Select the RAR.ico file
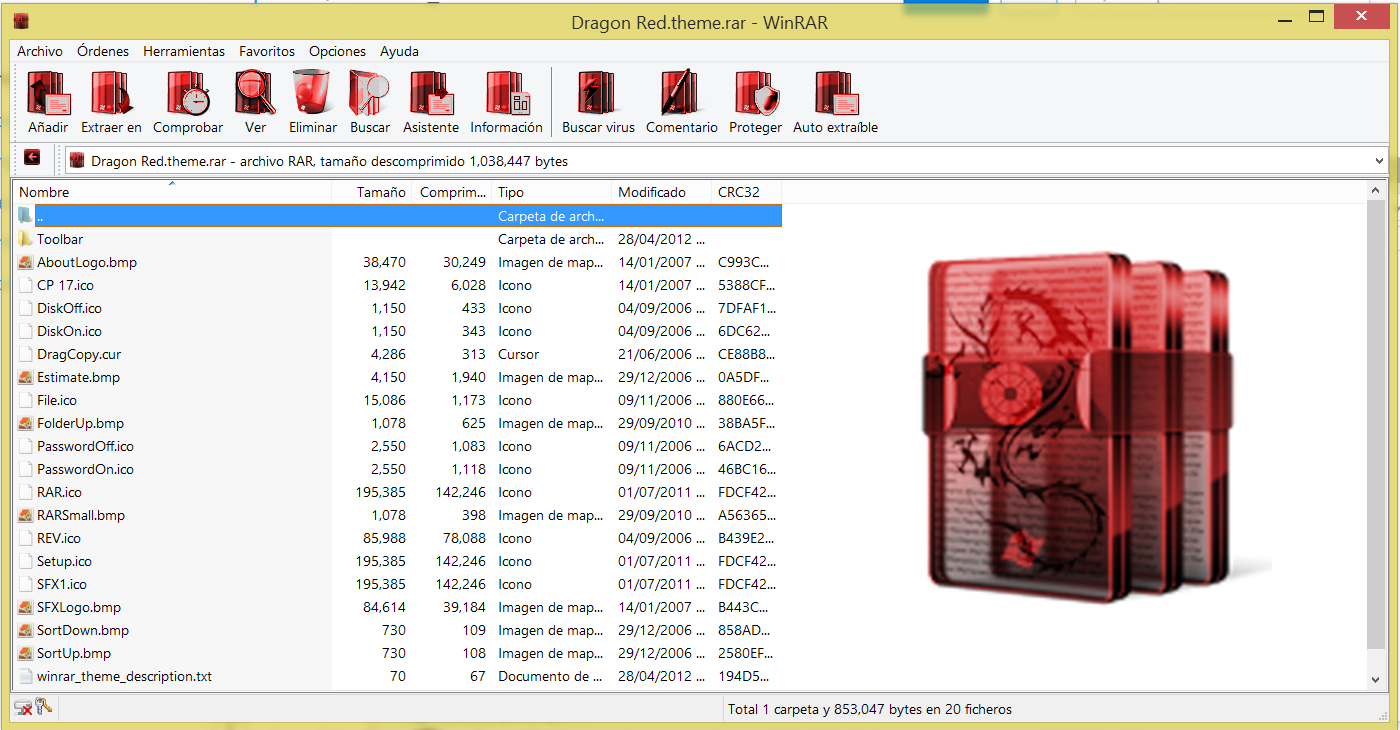This screenshot has height=730, width=1400. [x=59, y=492]
